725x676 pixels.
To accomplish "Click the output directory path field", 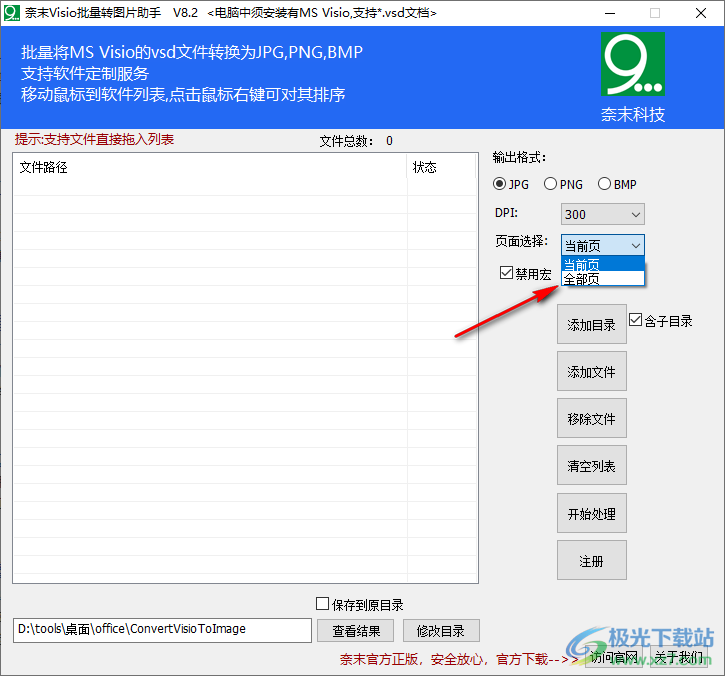I will pyautogui.click(x=162, y=630).
